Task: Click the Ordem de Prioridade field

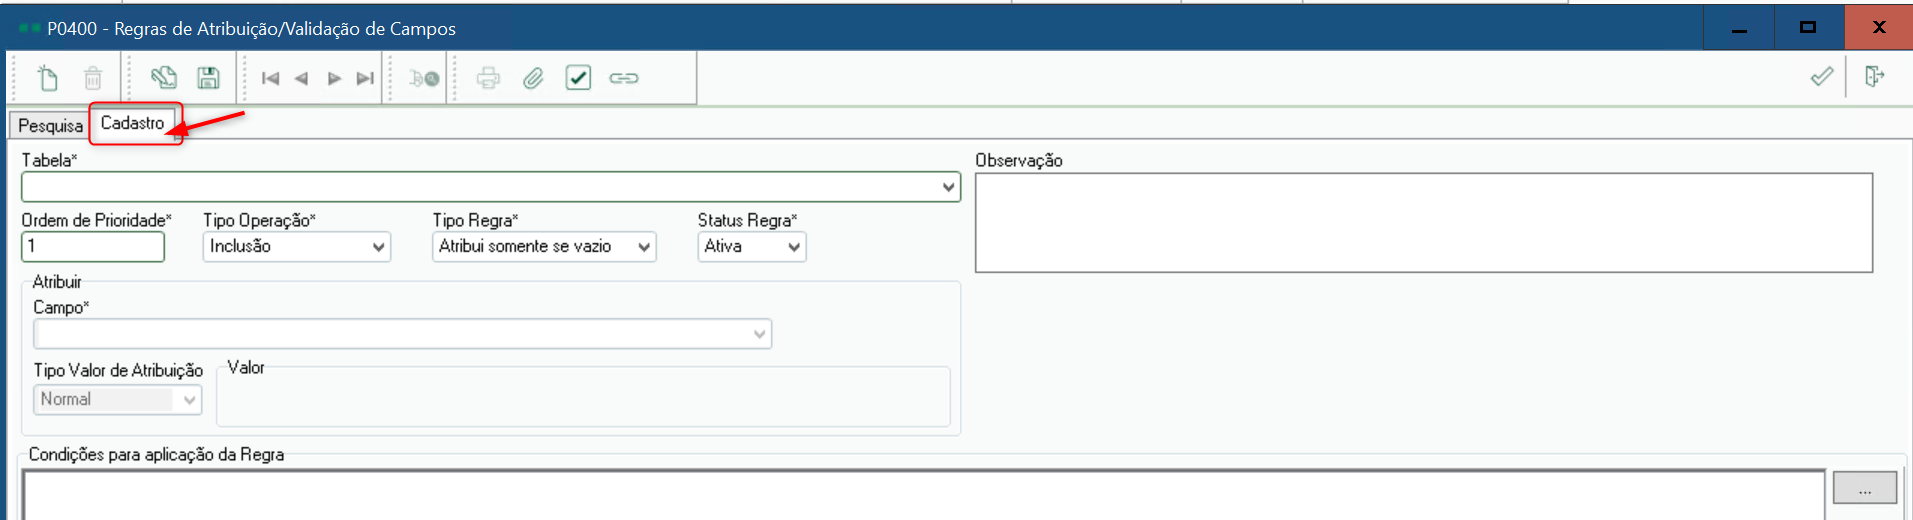Action: [x=93, y=247]
